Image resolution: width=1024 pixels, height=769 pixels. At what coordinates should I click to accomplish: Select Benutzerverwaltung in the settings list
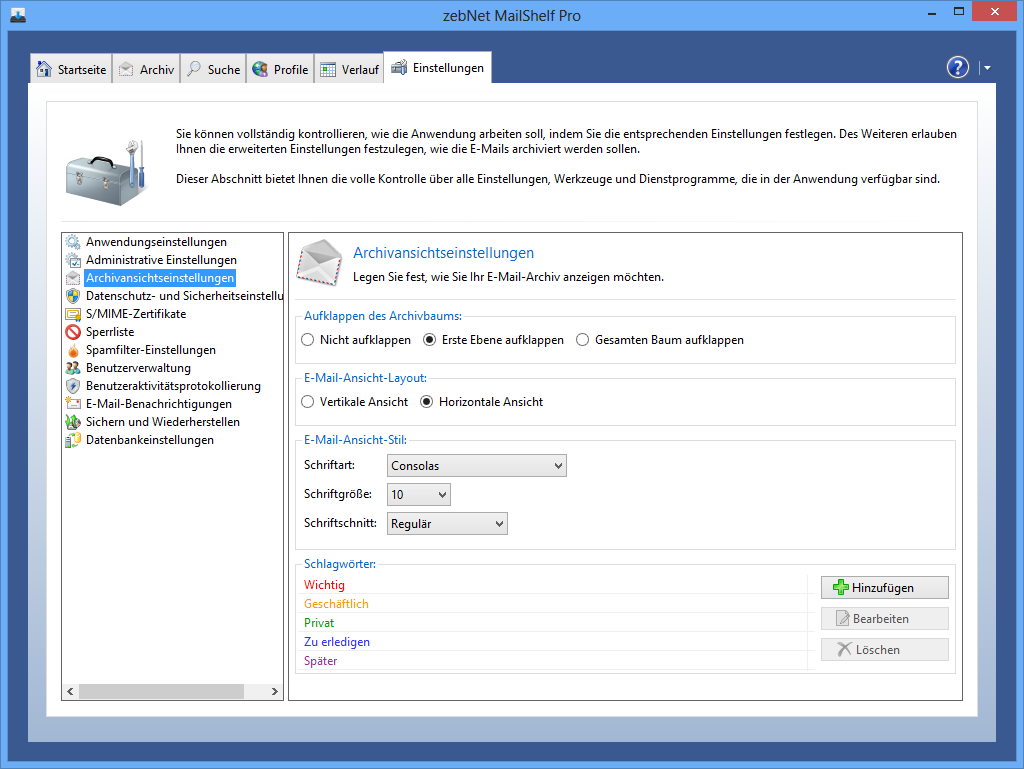click(x=138, y=368)
